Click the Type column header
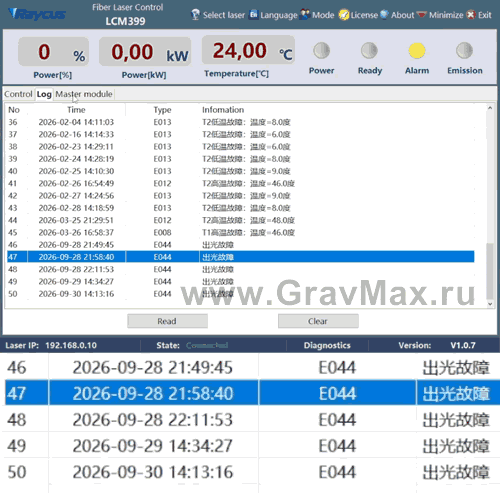 [x=162, y=110]
